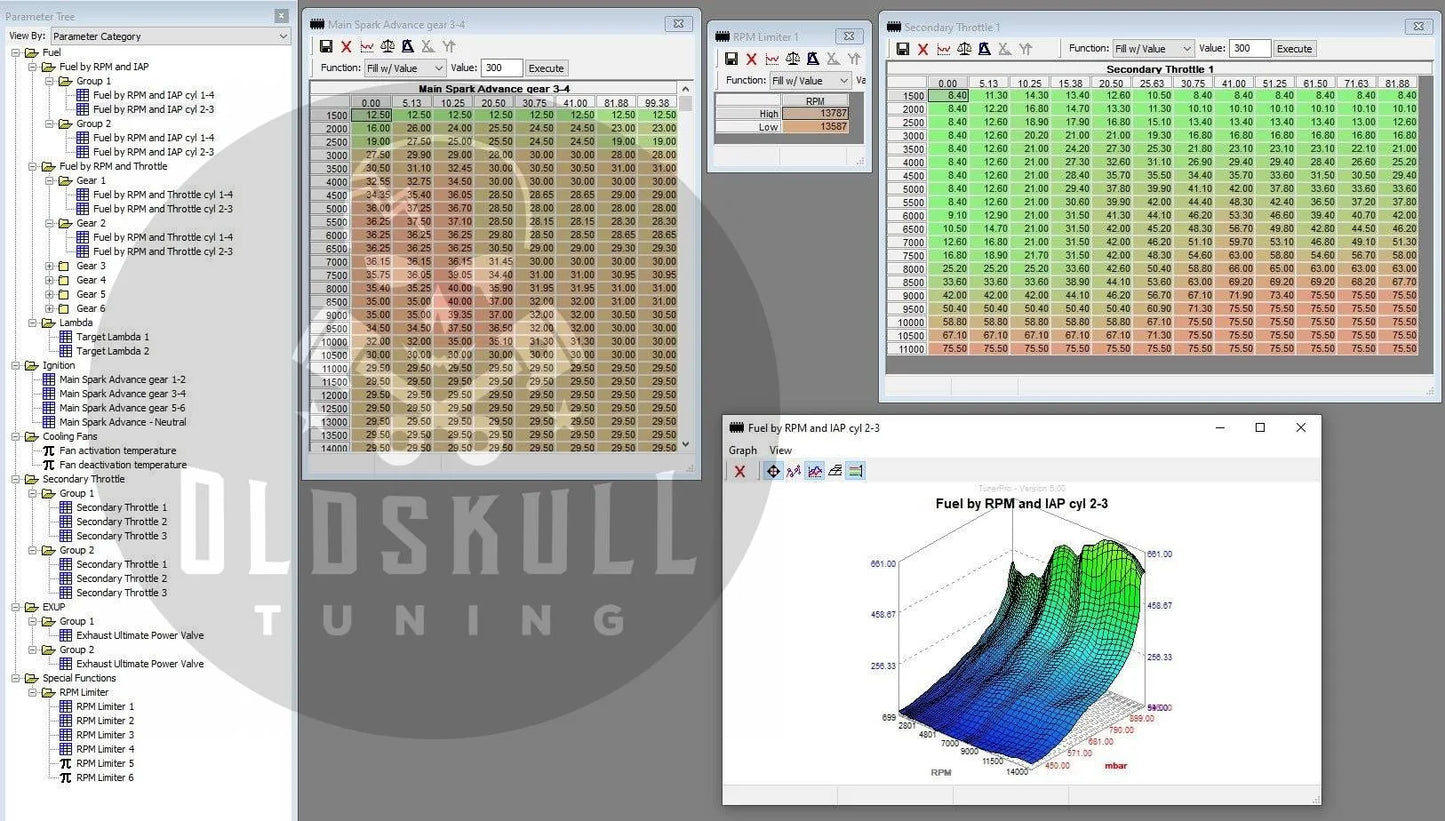This screenshot has width=1445, height=821.
Task: Toggle the scatter points icon in graph toolbar
Action: click(794, 471)
